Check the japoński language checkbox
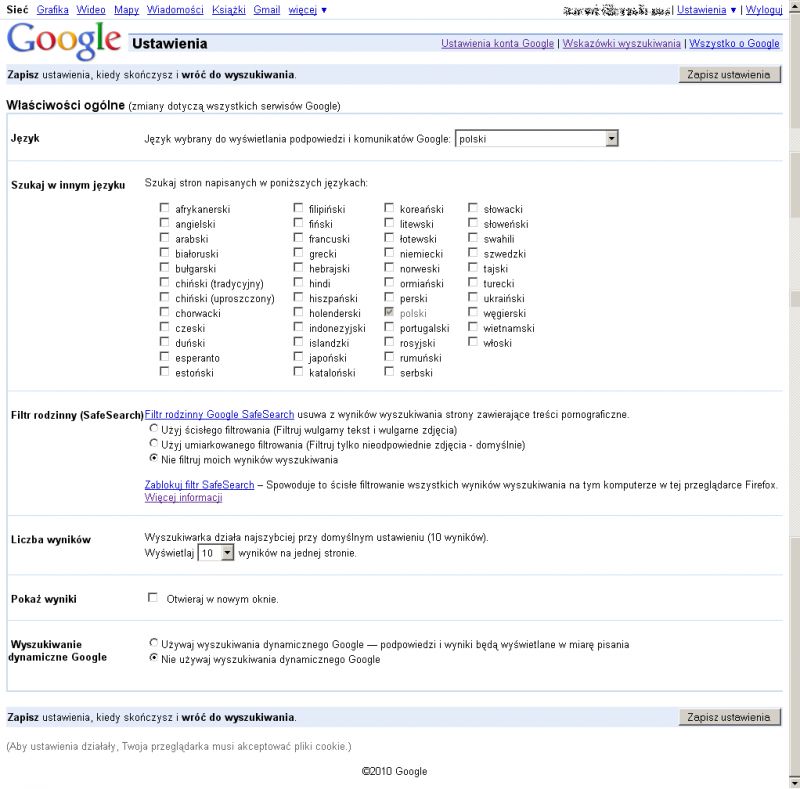This screenshot has height=789, width=800. point(298,356)
